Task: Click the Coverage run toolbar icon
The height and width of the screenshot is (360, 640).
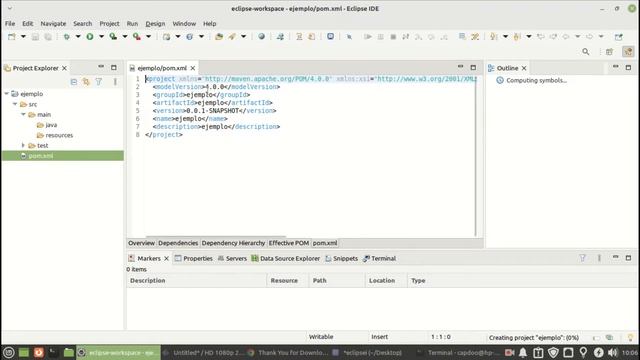Action: tap(113, 37)
